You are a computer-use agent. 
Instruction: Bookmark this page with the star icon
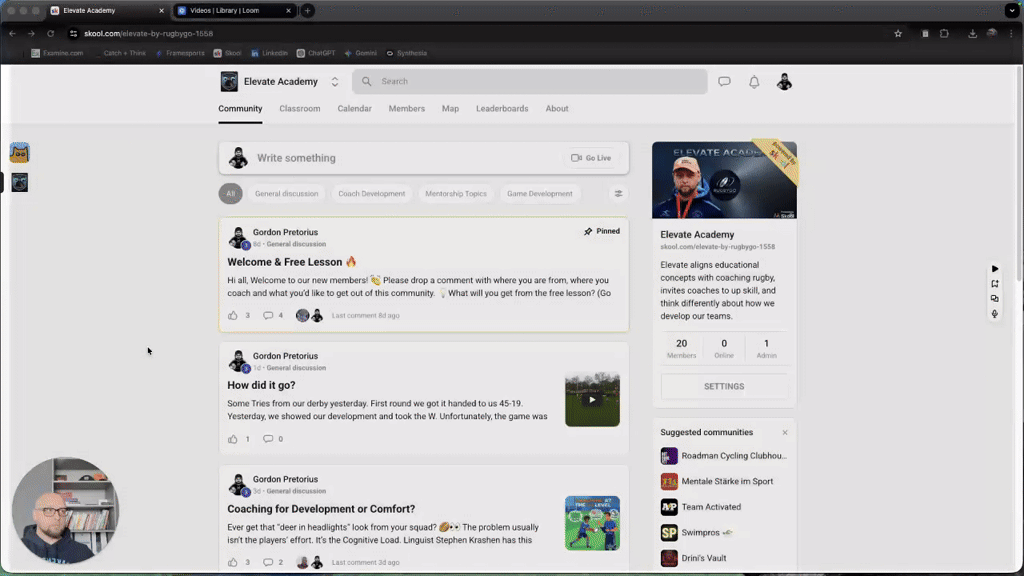(x=898, y=33)
